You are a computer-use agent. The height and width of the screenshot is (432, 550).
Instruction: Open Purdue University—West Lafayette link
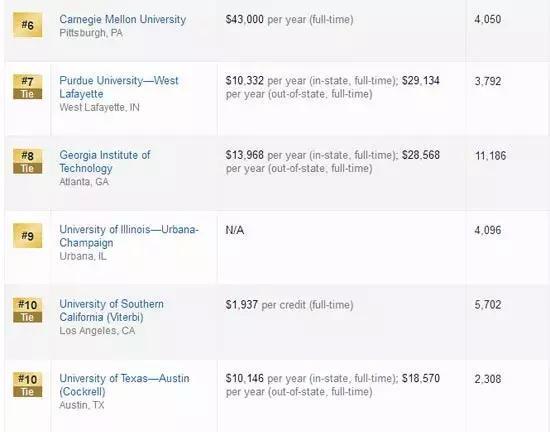point(119,87)
